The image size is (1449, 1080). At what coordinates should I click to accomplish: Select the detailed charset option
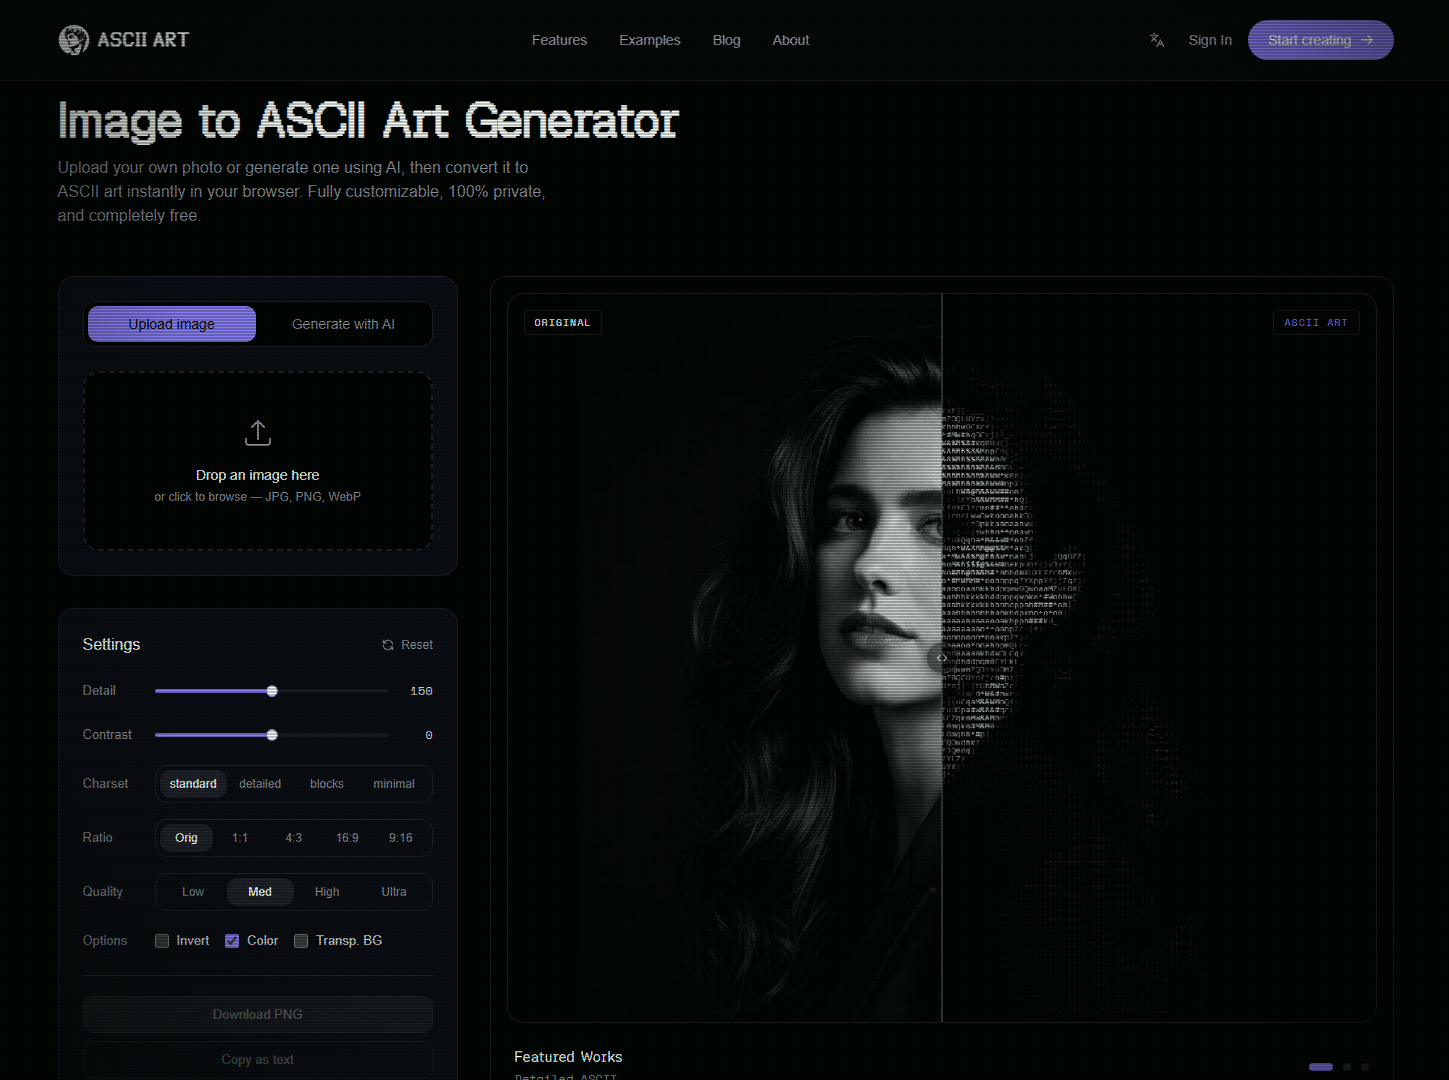pos(260,784)
